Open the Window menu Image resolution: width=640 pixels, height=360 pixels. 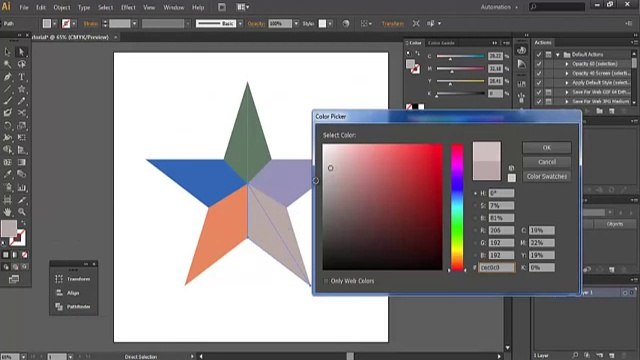tap(173, 7)
